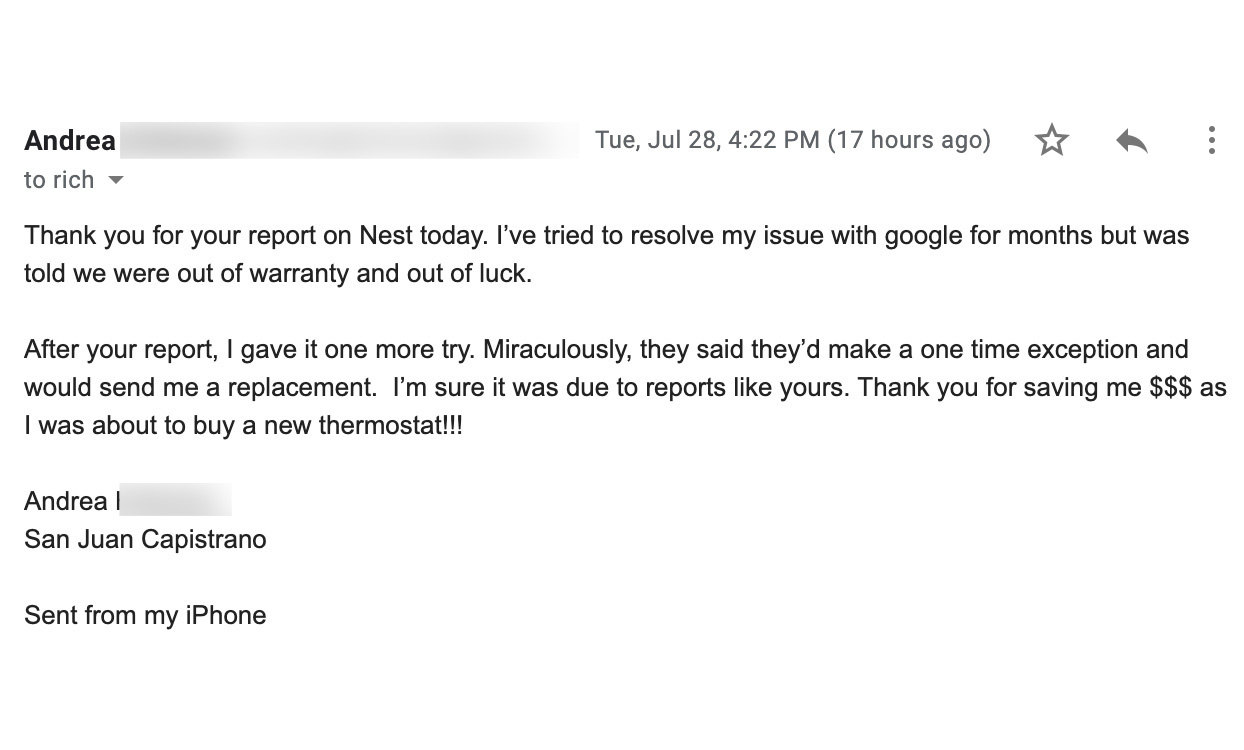Click the "Sent from my iPhone" footer

click(145, 615)
